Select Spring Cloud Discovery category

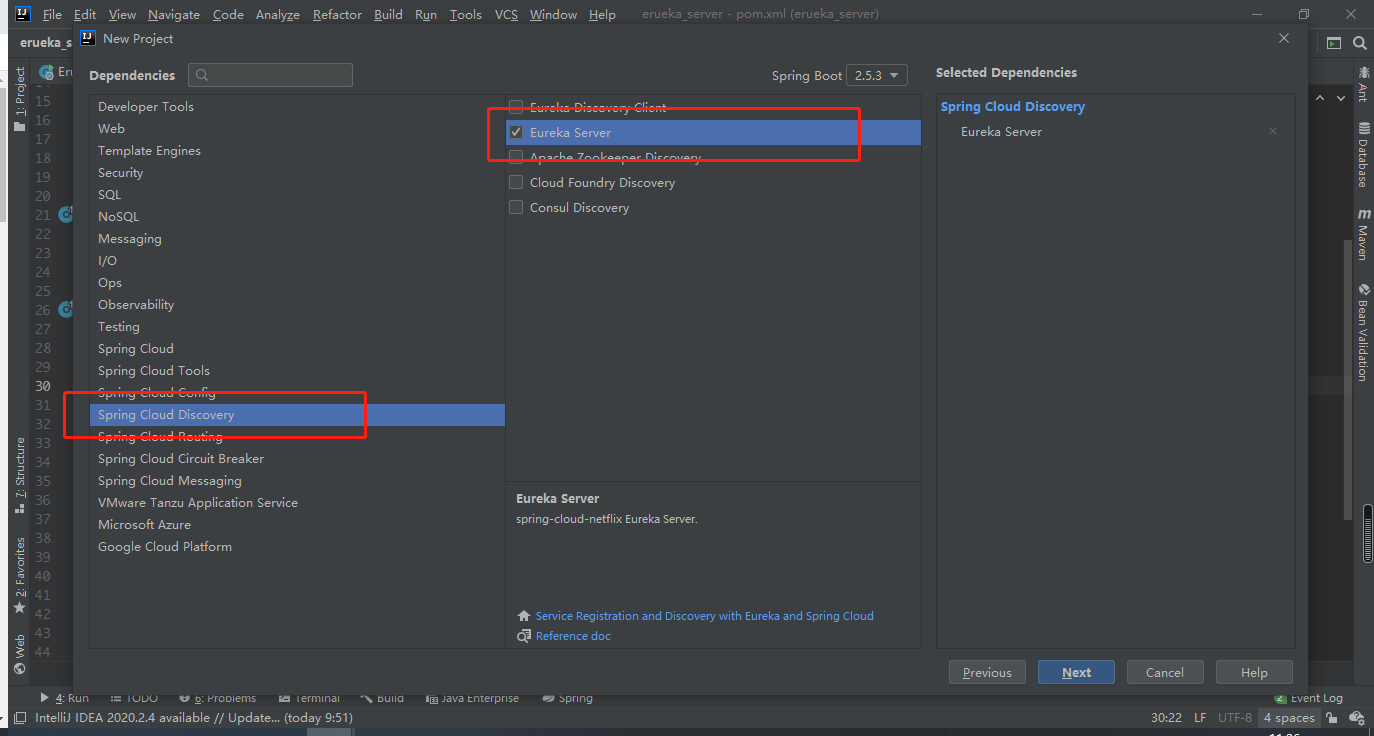pyautogui.click(x=297, y=414)
